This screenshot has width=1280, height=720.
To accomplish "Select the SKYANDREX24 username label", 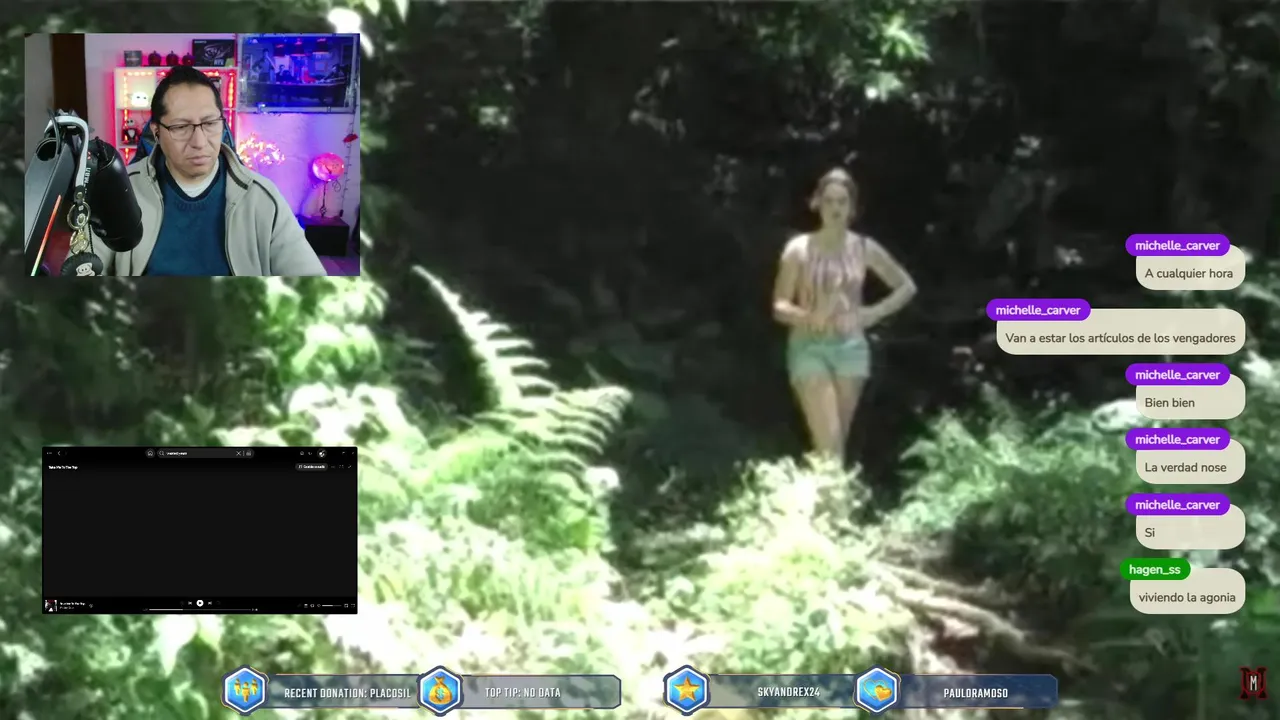I will click(788, 693).
